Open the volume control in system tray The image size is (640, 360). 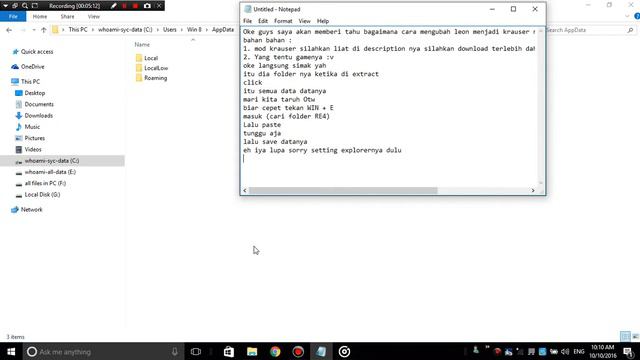[565, 351]
